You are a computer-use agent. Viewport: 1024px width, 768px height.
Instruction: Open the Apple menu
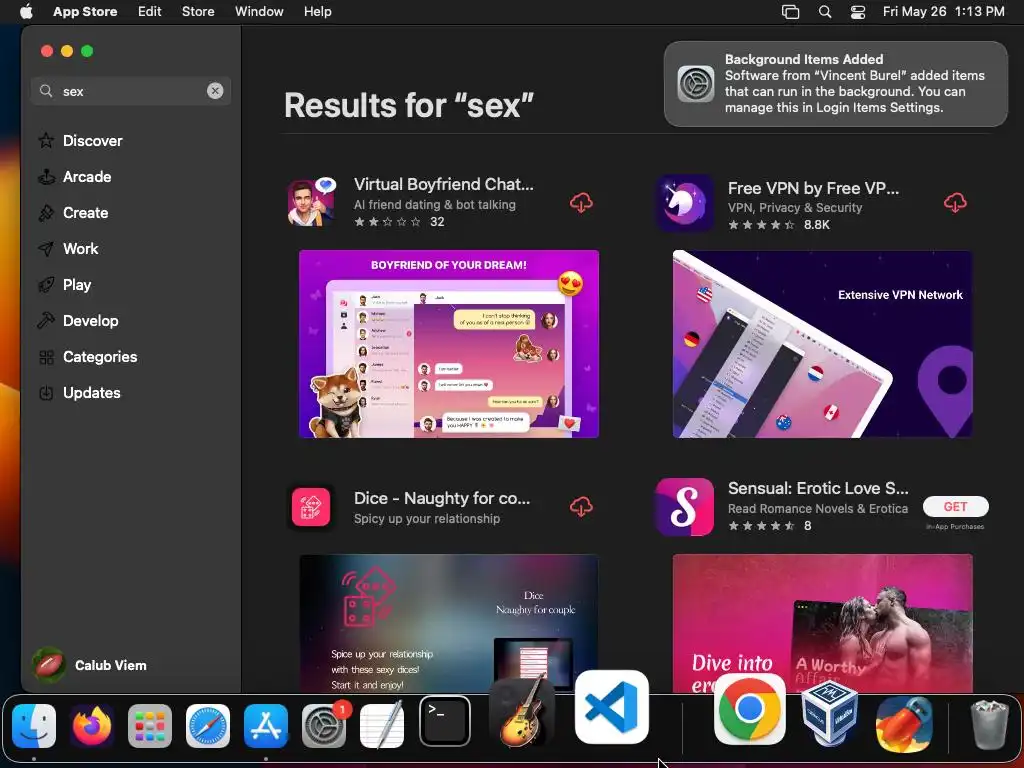point(26,12)
